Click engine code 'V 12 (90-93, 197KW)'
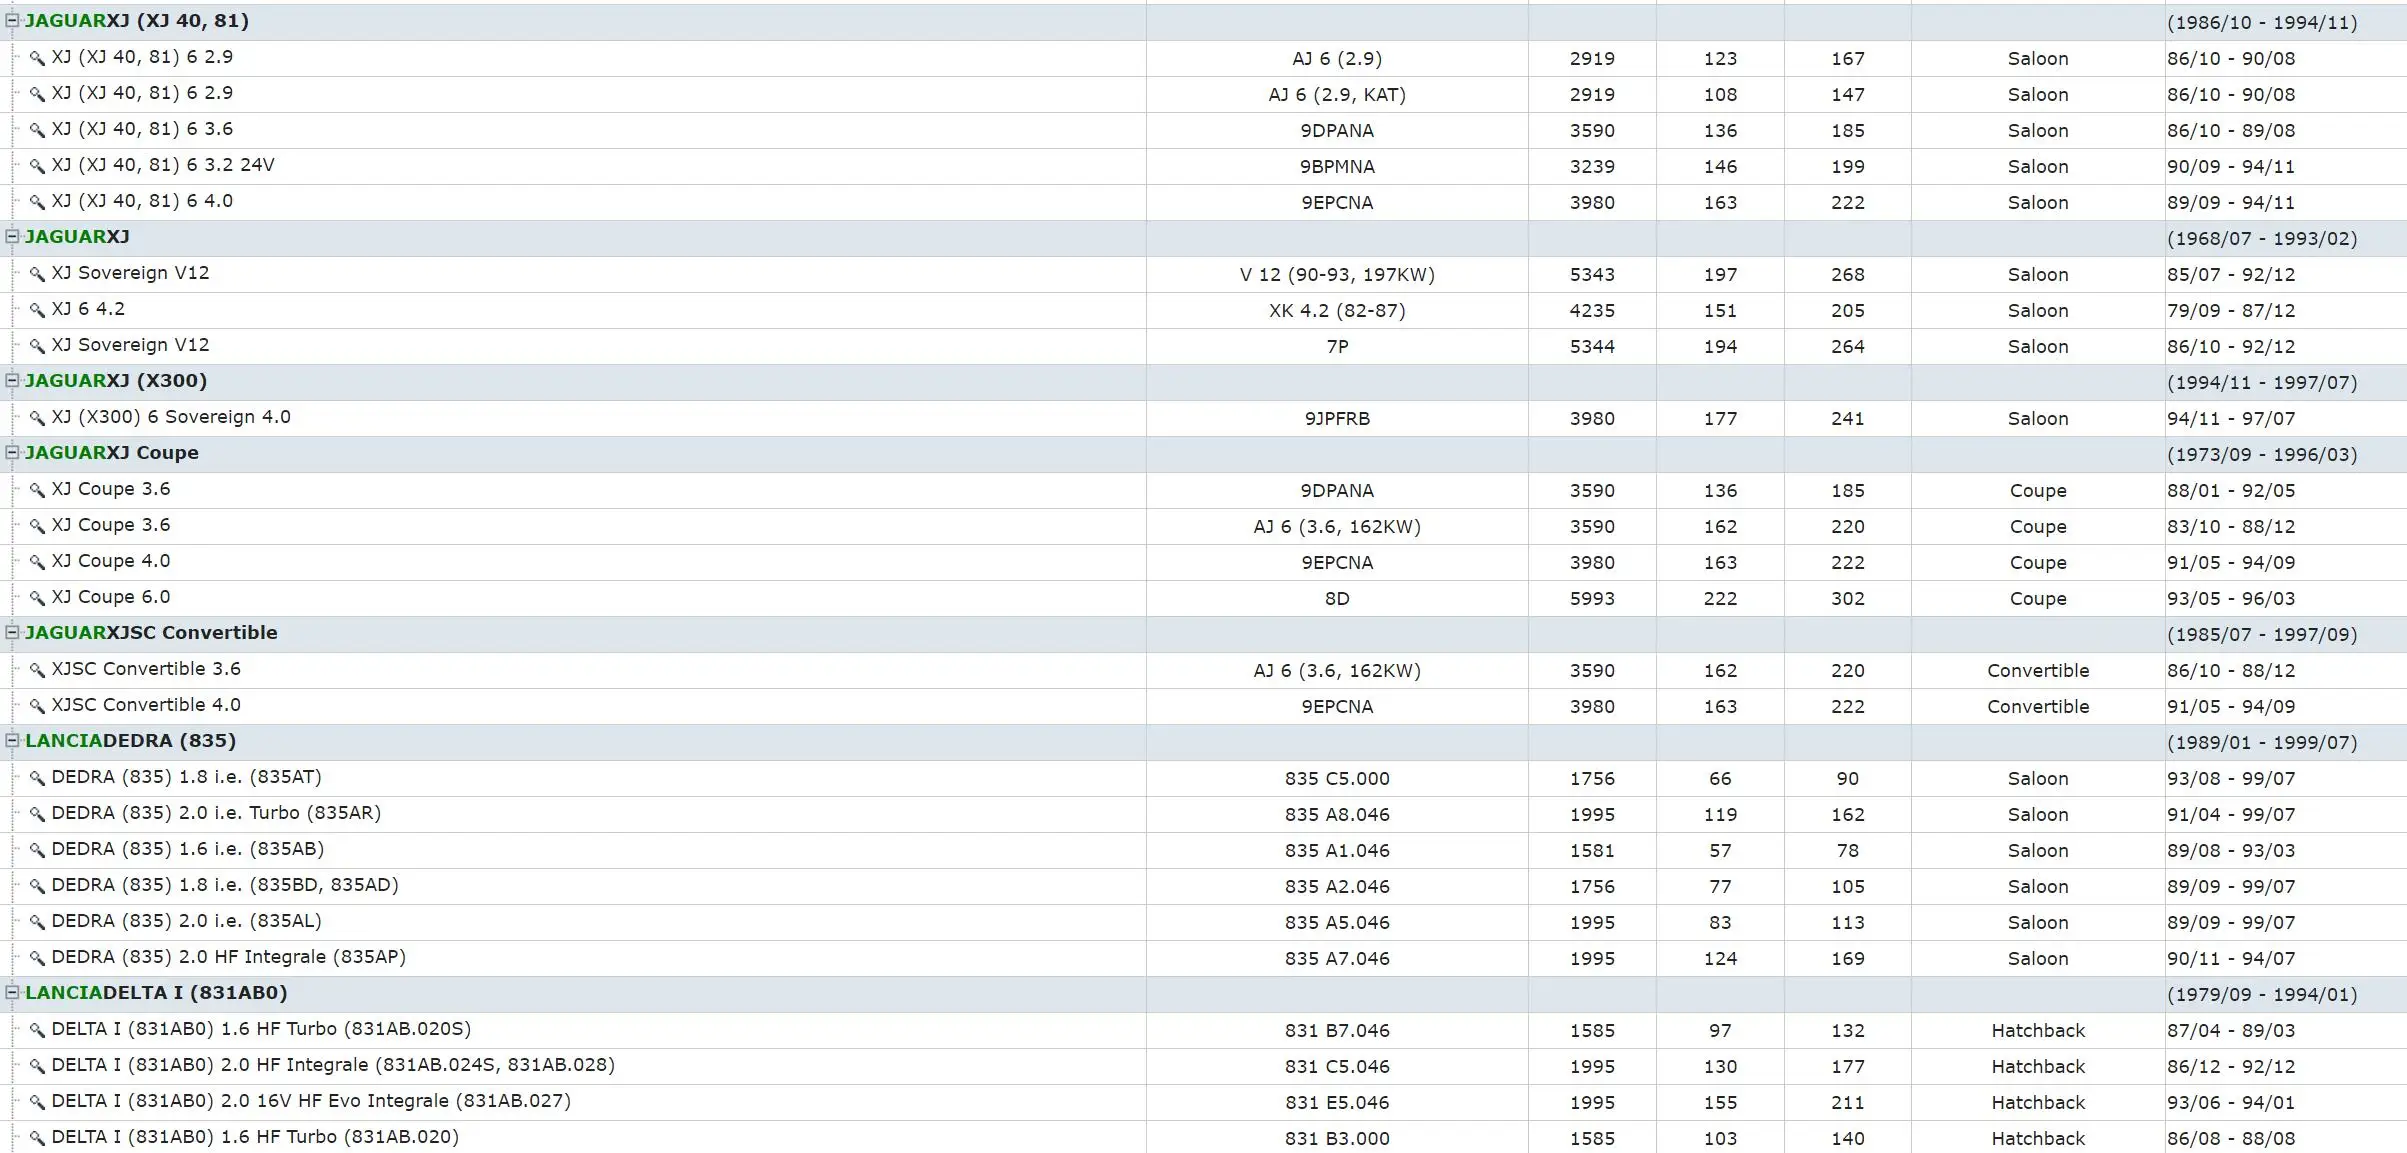This screenshot has width=2407, height=1153. 1337,275
